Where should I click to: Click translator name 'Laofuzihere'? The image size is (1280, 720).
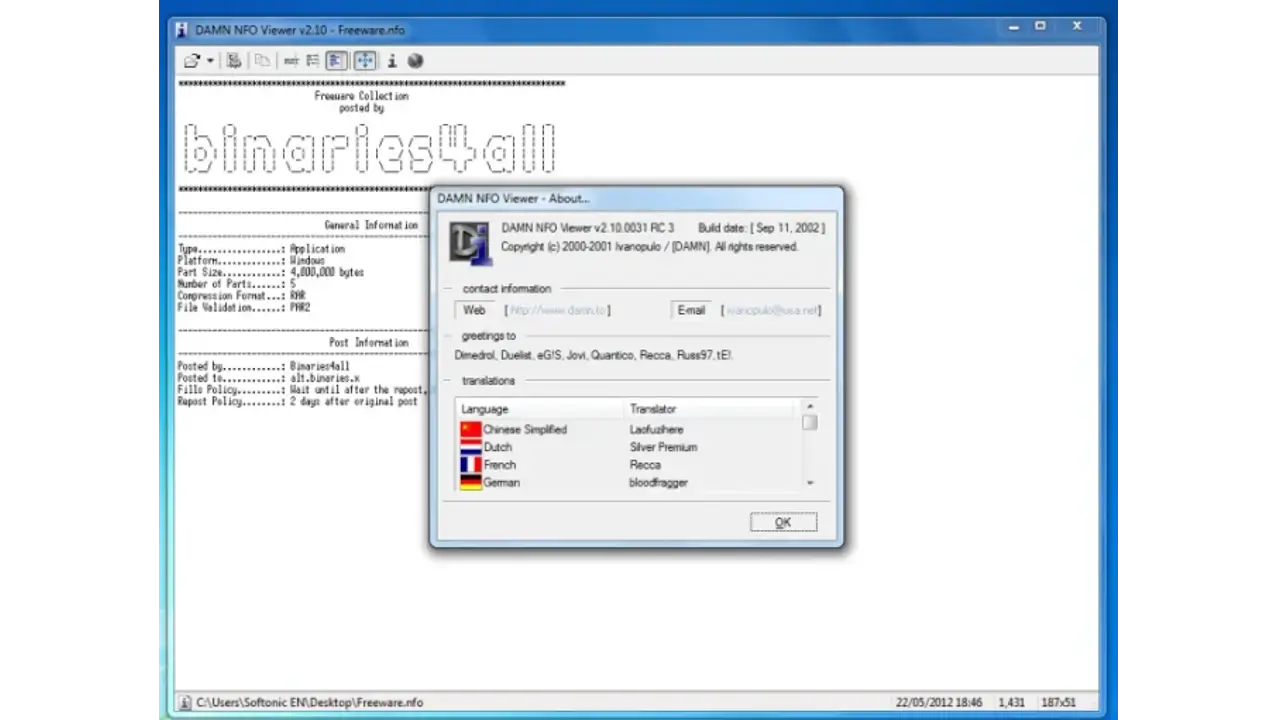[x=657, y=429]
